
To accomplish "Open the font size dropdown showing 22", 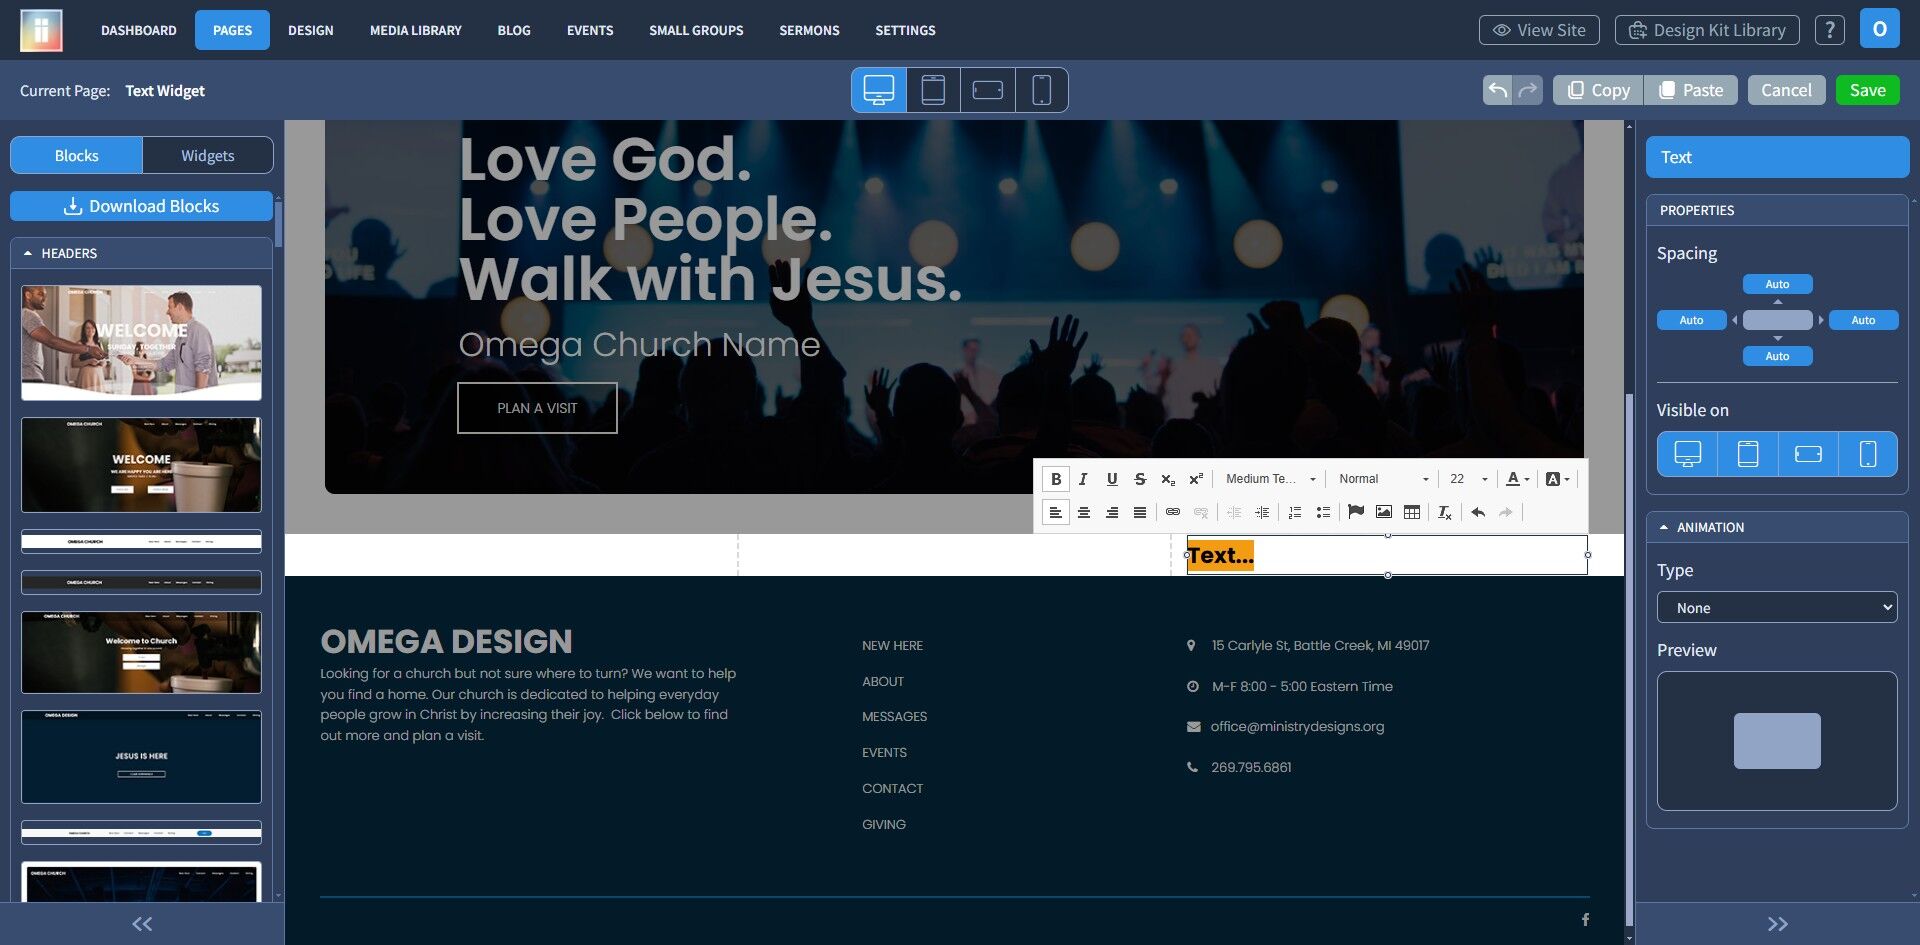I will [1468, 479].
